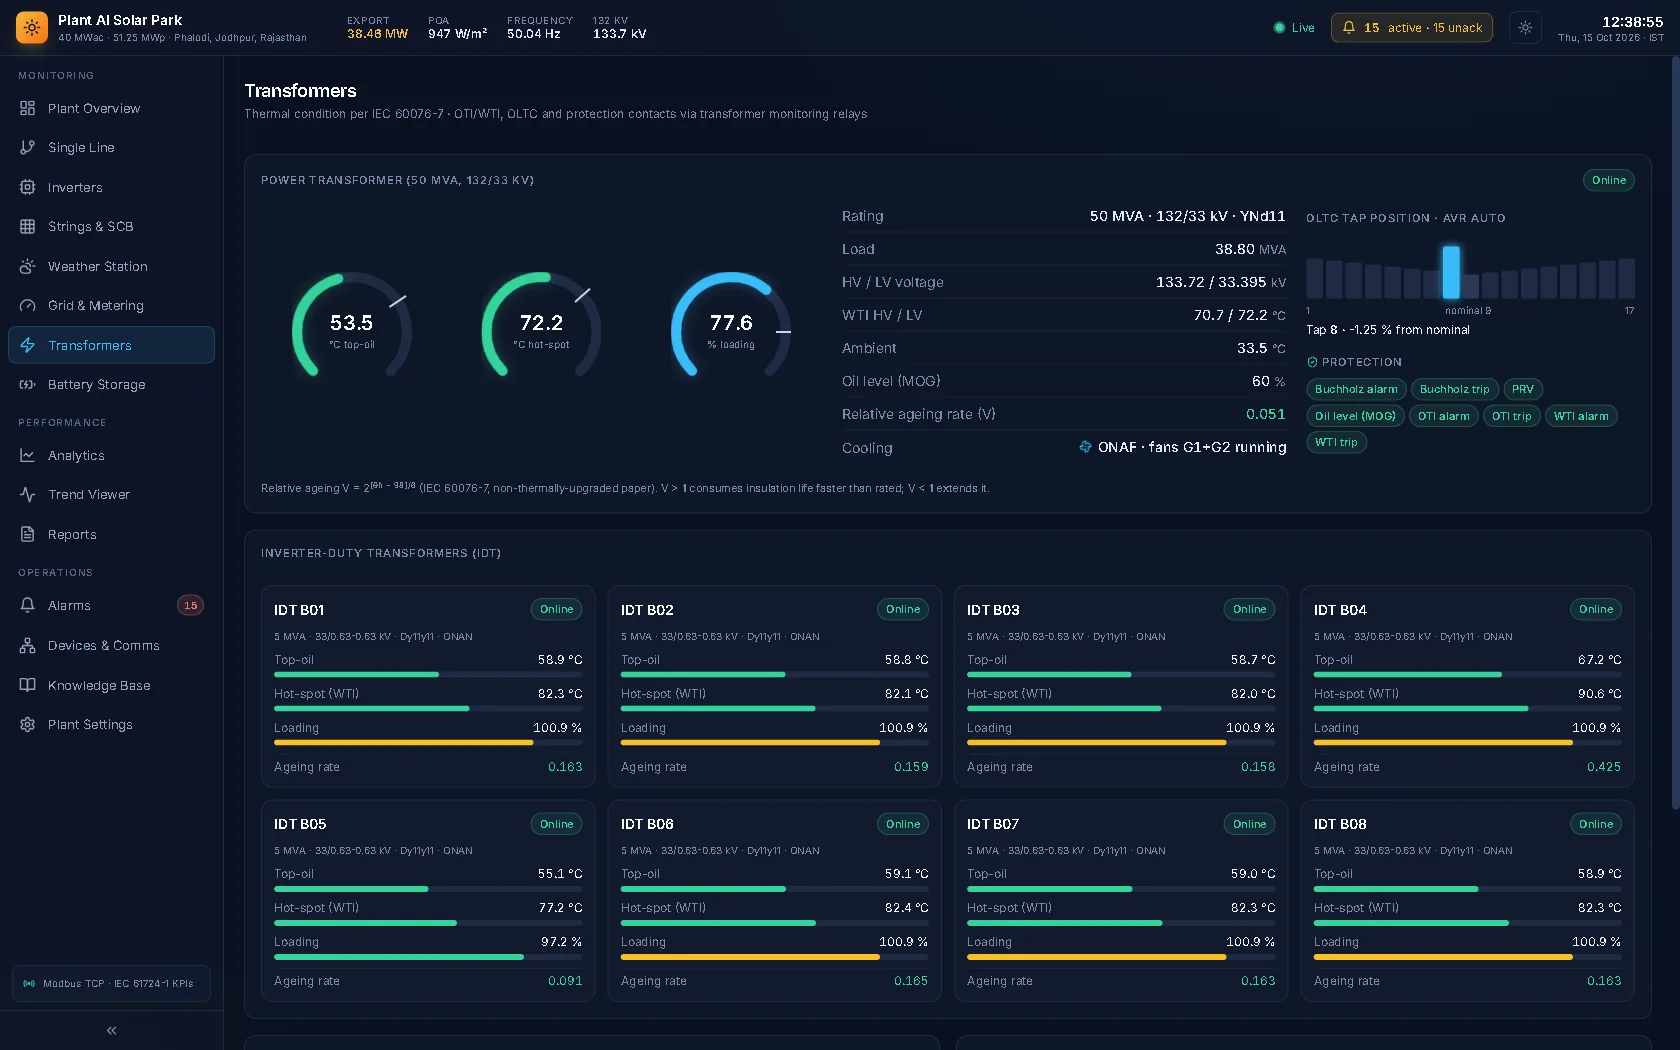The height and width of the screenshot is (1050, 1680).
Task: Click the PRV protection chip
Action: point(1522,389)
